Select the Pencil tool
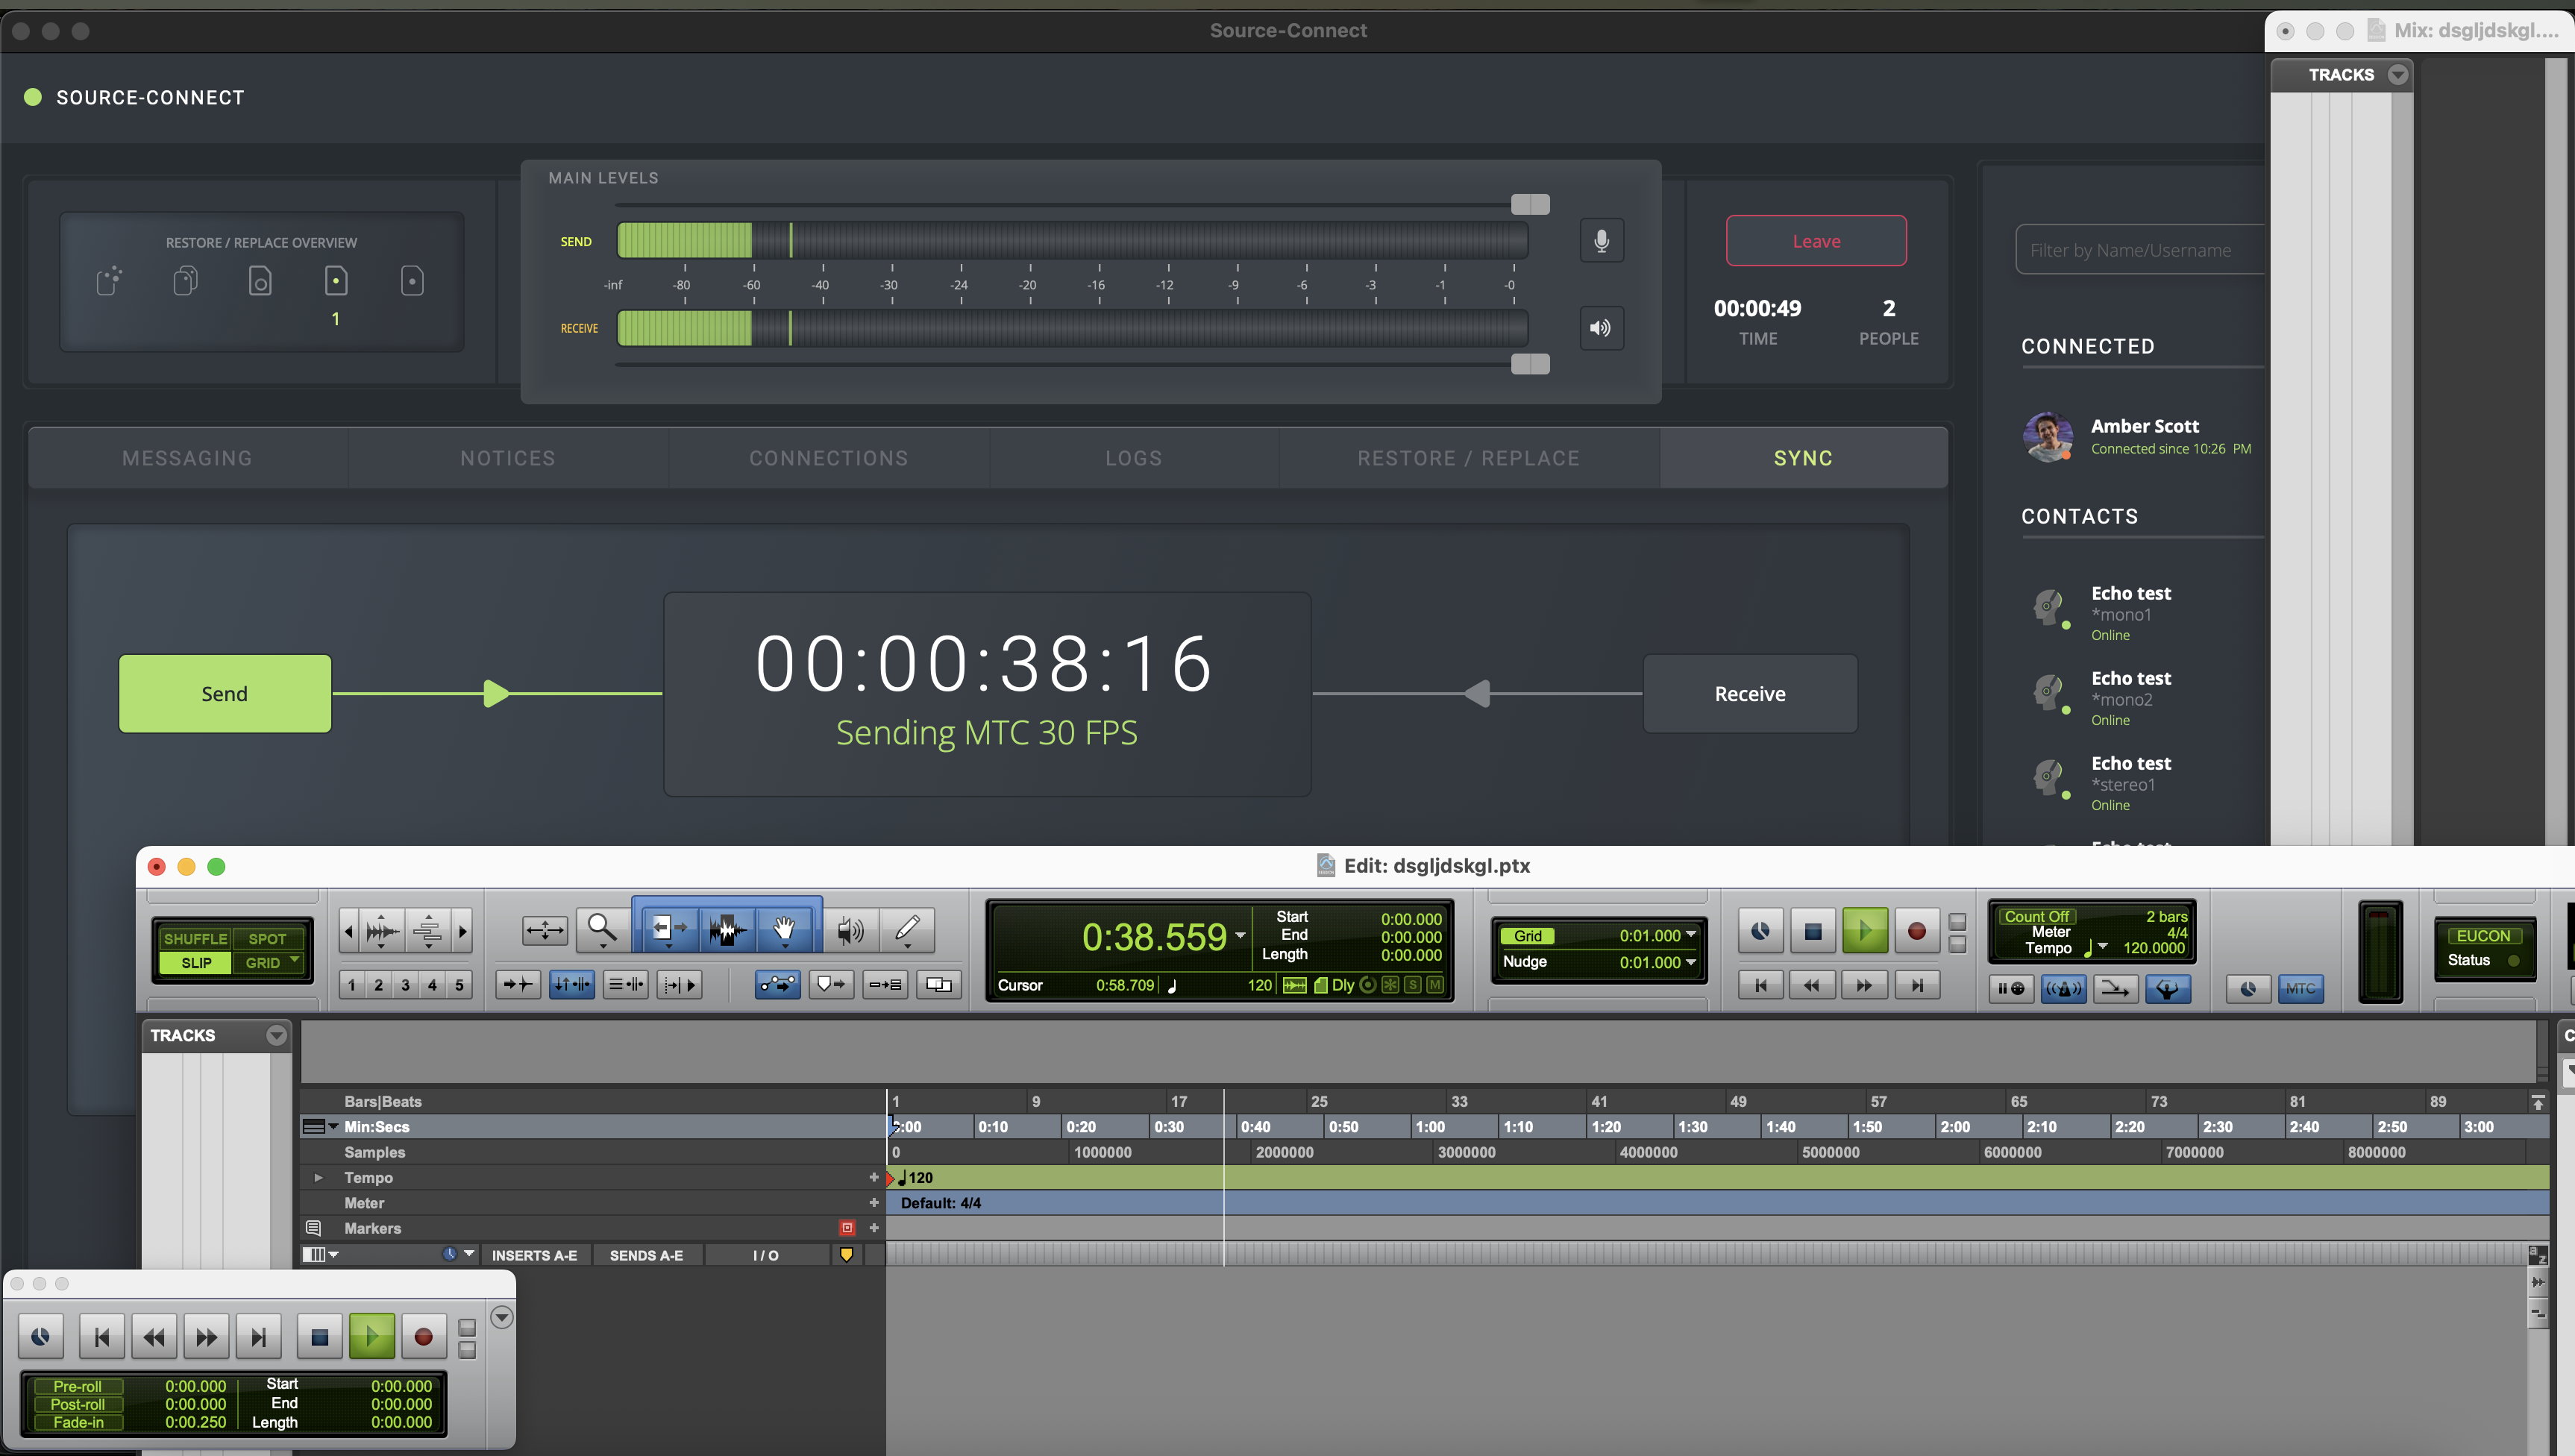Viewport: 2575px width, 1456px height. click(907, 929)
